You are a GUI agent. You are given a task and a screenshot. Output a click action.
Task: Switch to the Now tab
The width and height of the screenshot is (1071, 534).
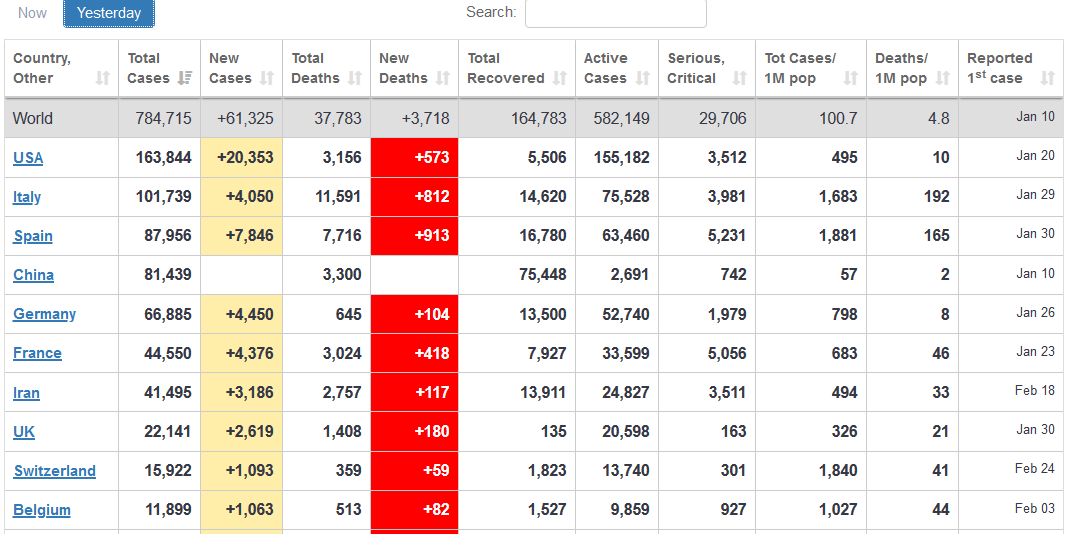(32, 13)
